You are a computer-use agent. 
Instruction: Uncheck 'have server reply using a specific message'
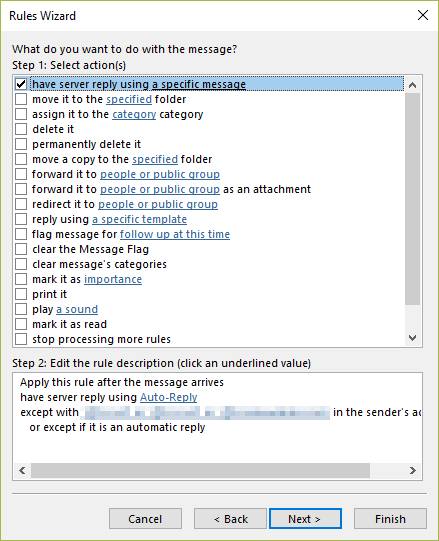(21, 84)
